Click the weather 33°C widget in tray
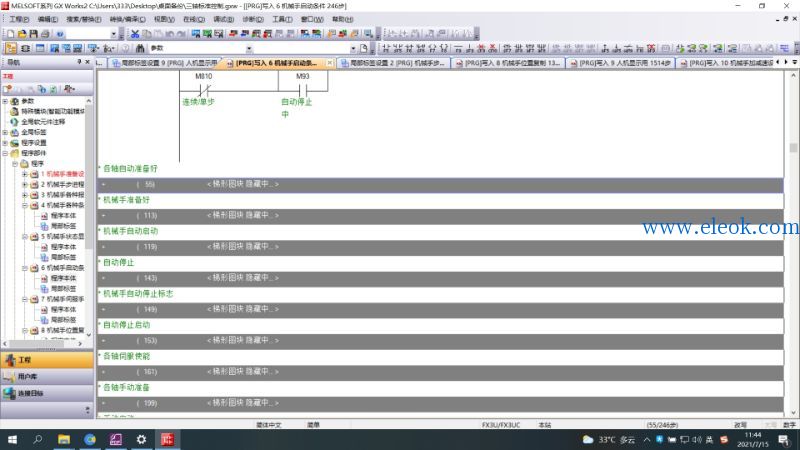Viewport: 800px width, 450px height. tap(609, 439)
